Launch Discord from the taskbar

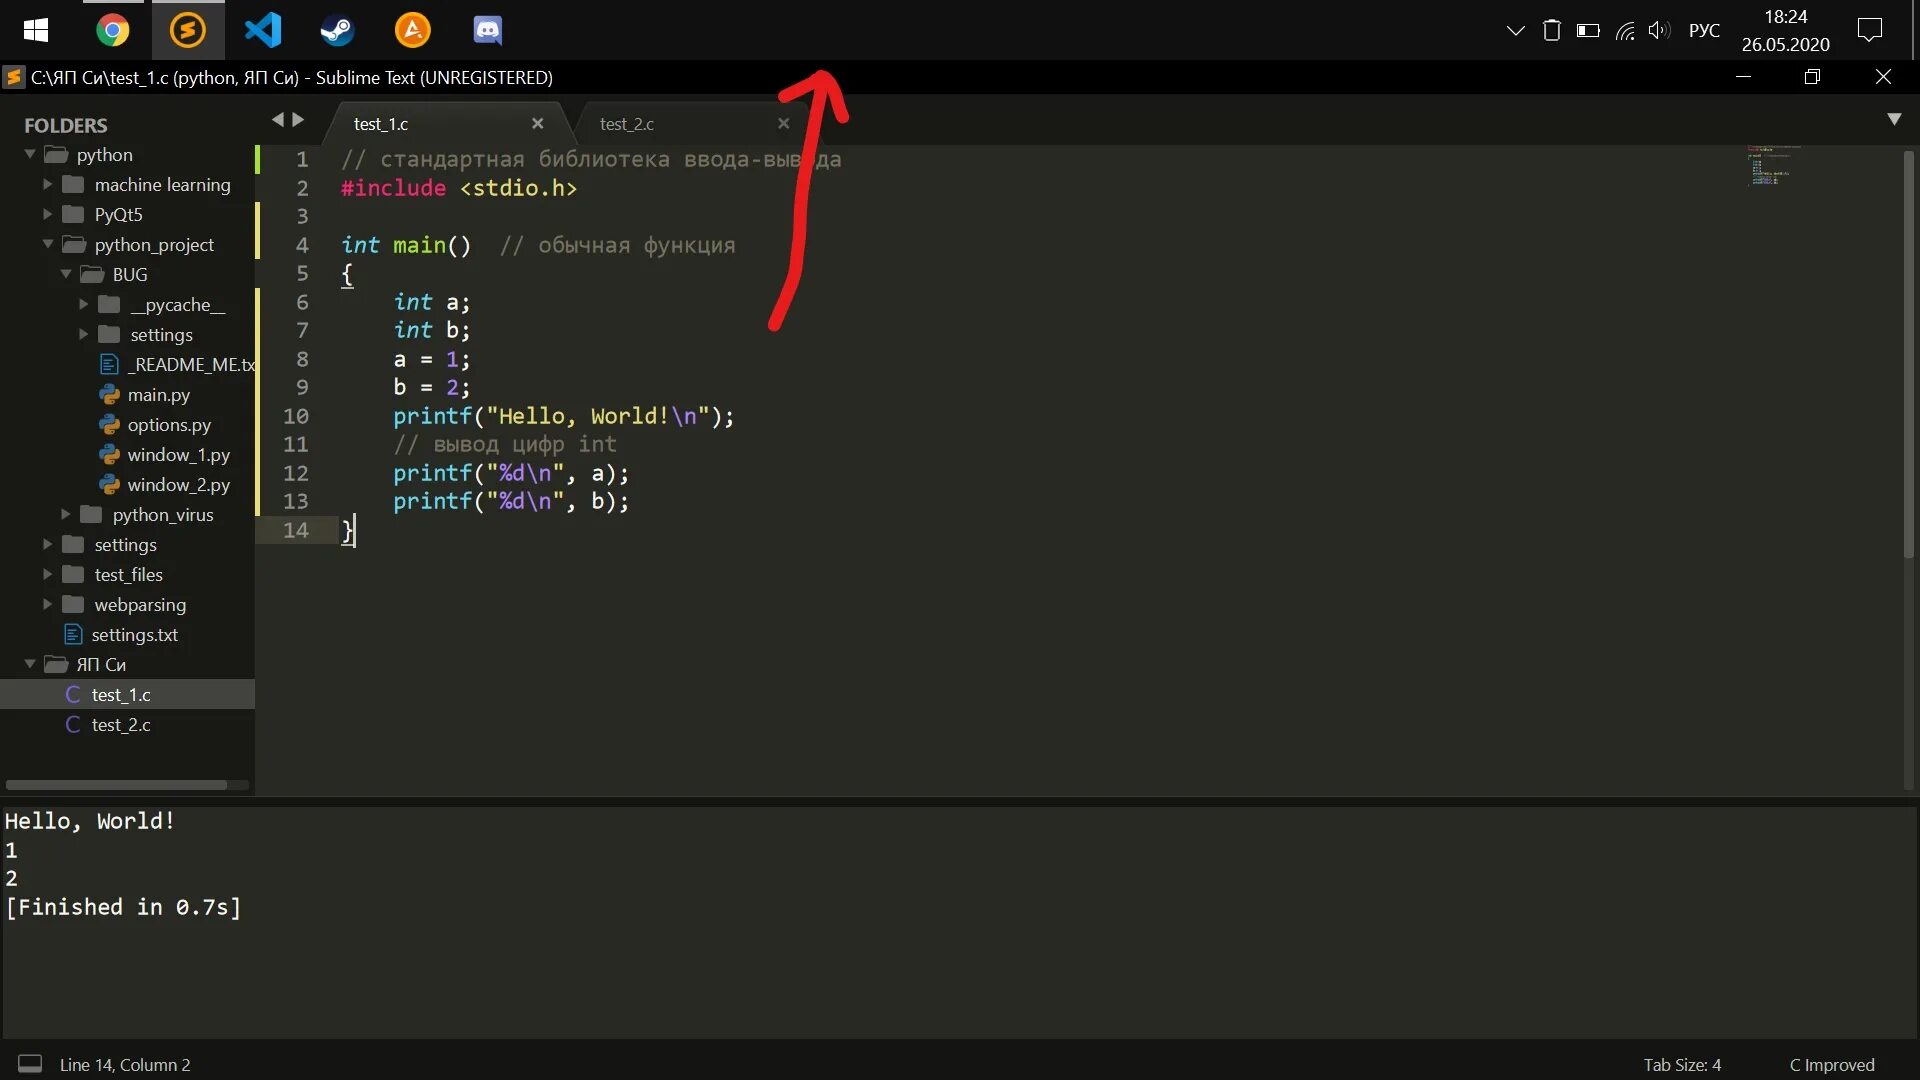pyautogui.click(x=487, y=30)
